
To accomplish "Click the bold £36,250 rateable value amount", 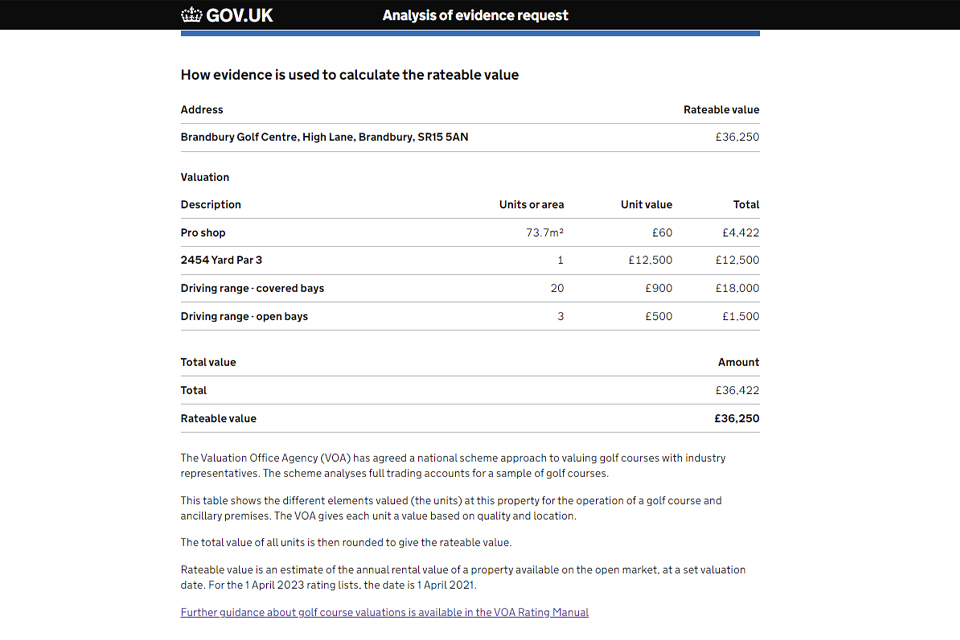I will [x=736, y=418].
